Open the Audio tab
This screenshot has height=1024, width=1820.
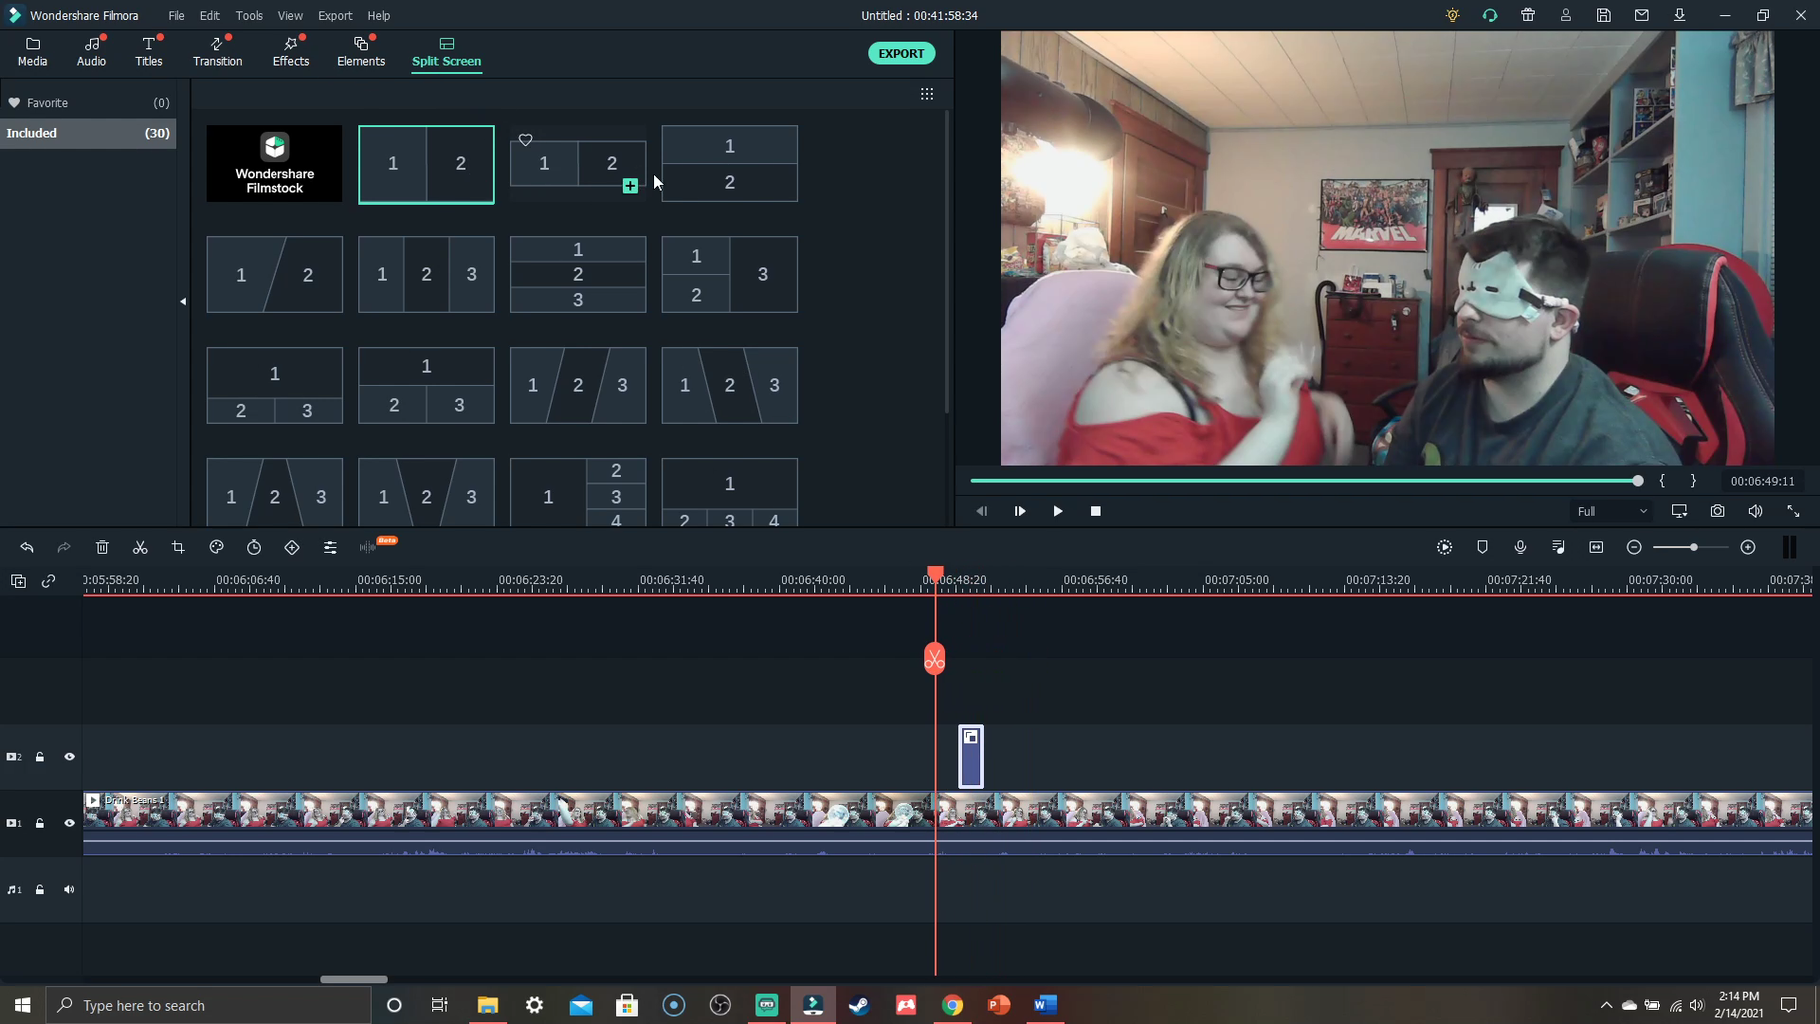[91, 52]
